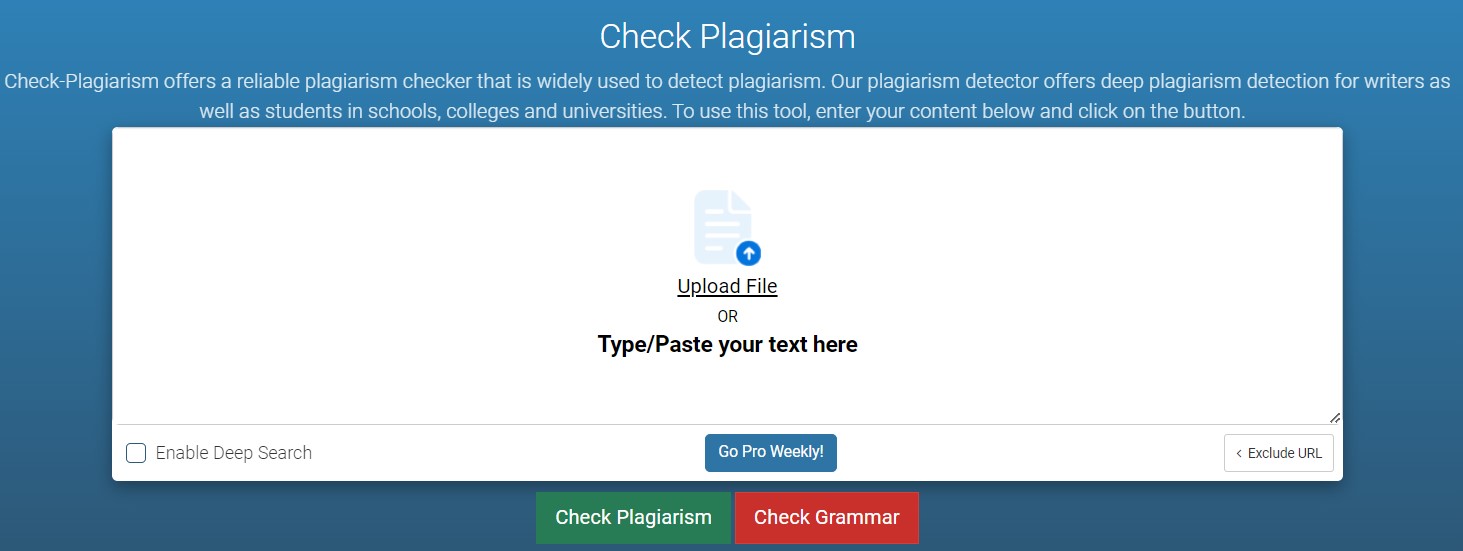Tick the Enable Deep Search checkbox

click(136, 453)
